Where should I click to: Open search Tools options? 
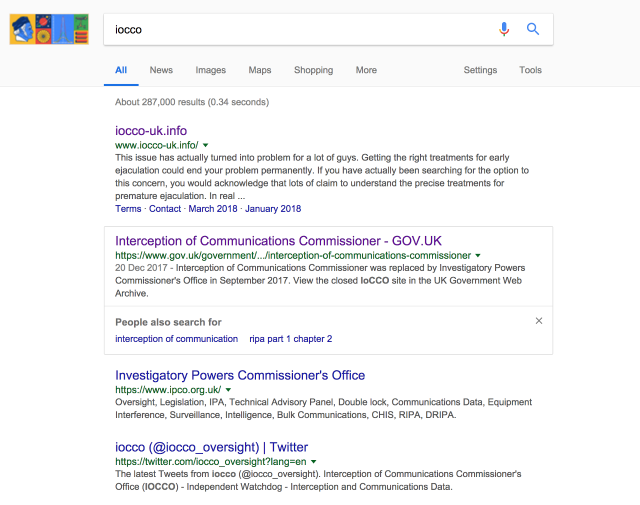click(x=530, y=70)
